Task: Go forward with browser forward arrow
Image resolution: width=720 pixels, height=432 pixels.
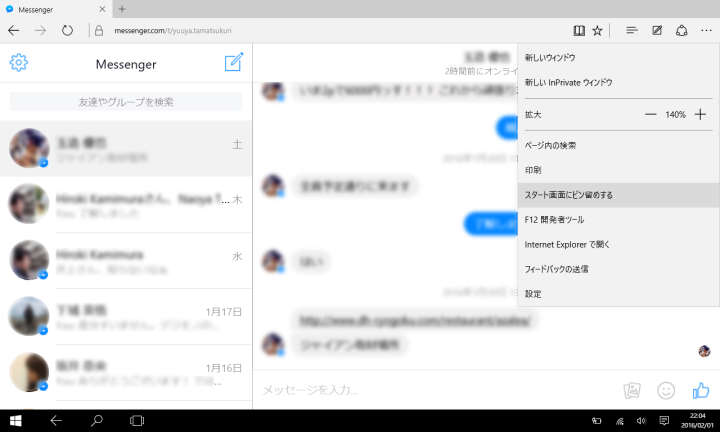Action: point(40,31)
